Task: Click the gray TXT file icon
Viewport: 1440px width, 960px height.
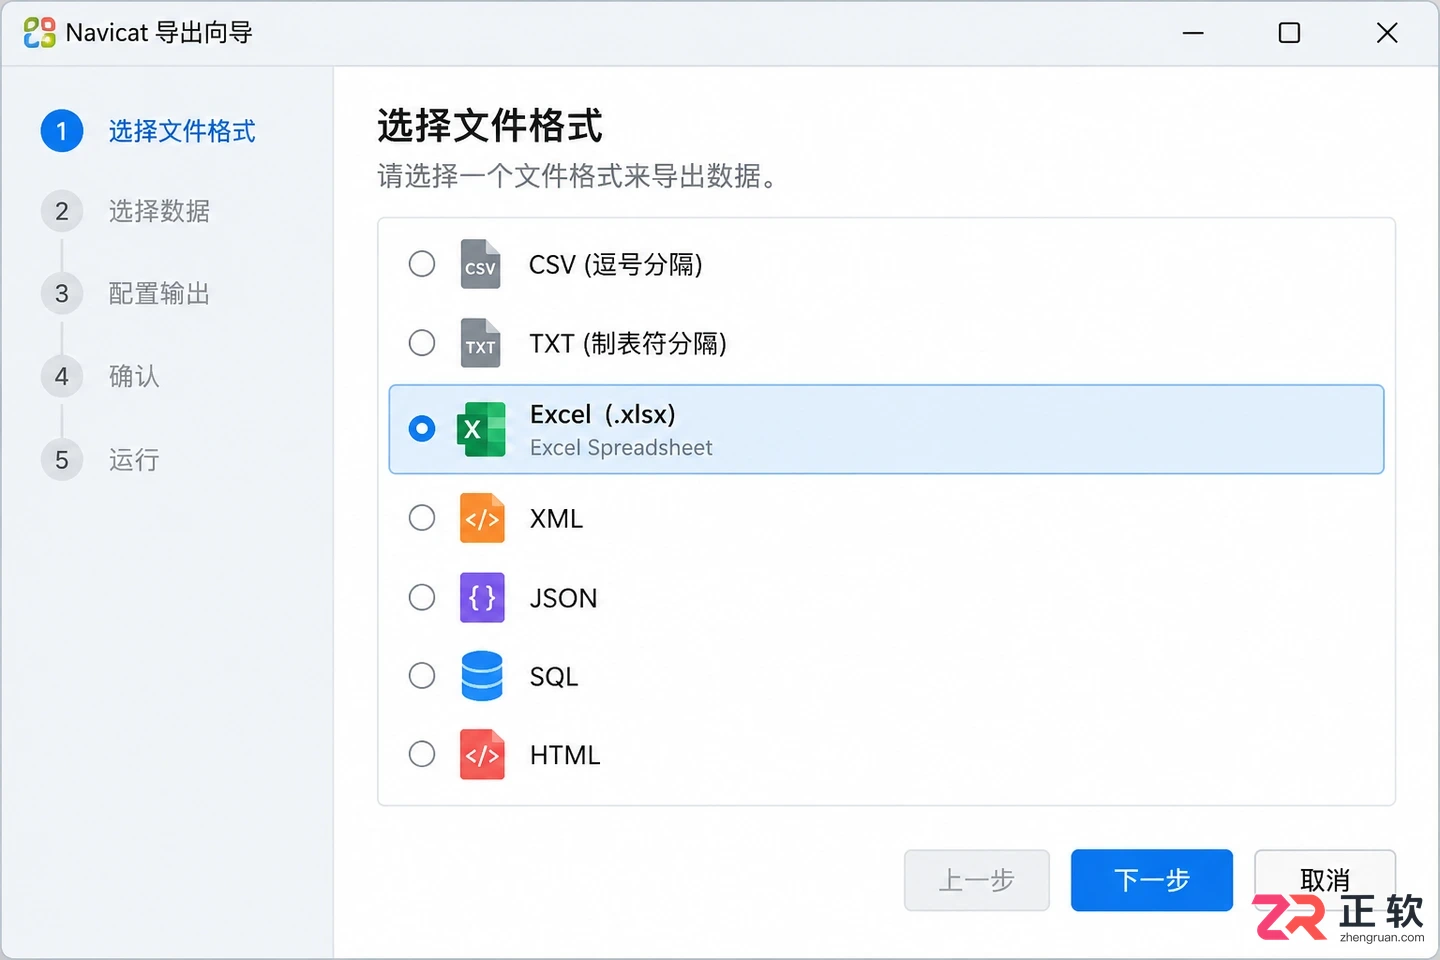Action: (481, 343)
